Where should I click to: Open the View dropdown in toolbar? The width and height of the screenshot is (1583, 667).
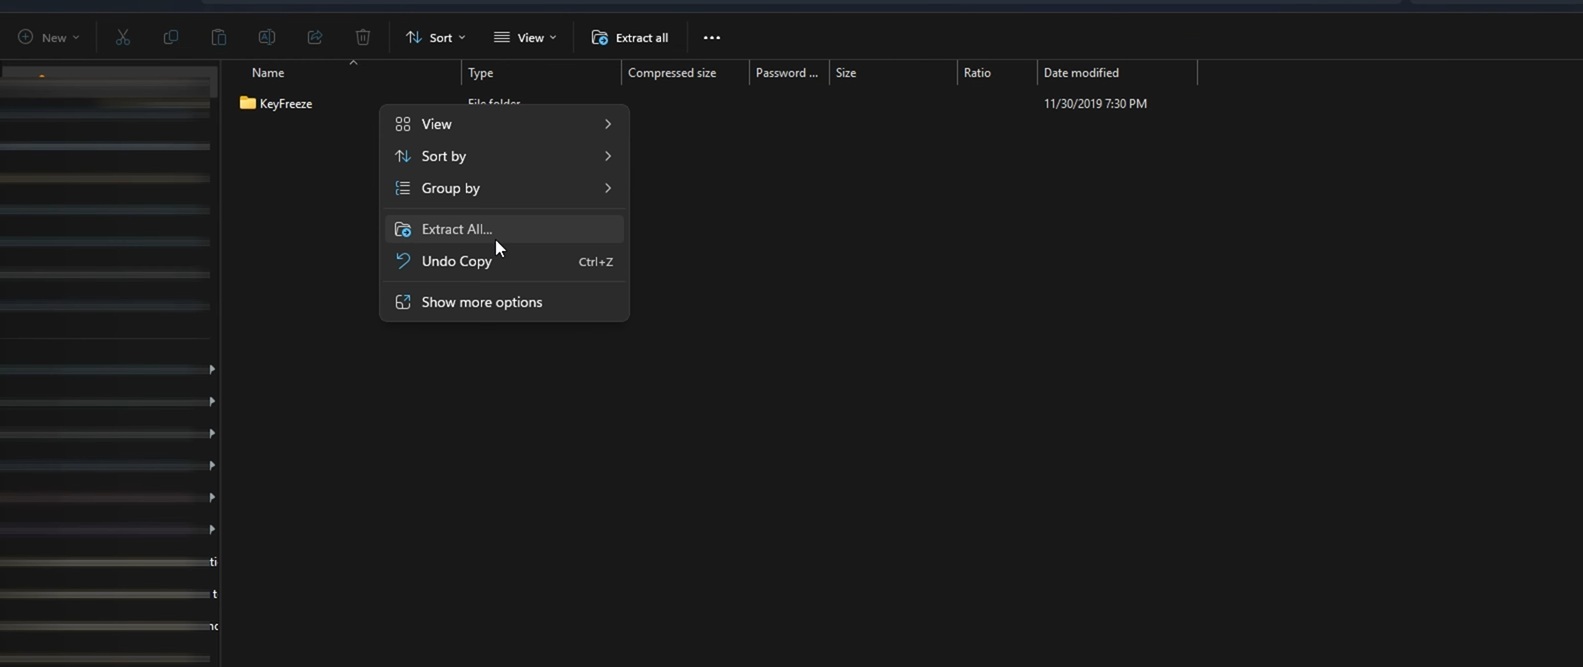(525, 38)
